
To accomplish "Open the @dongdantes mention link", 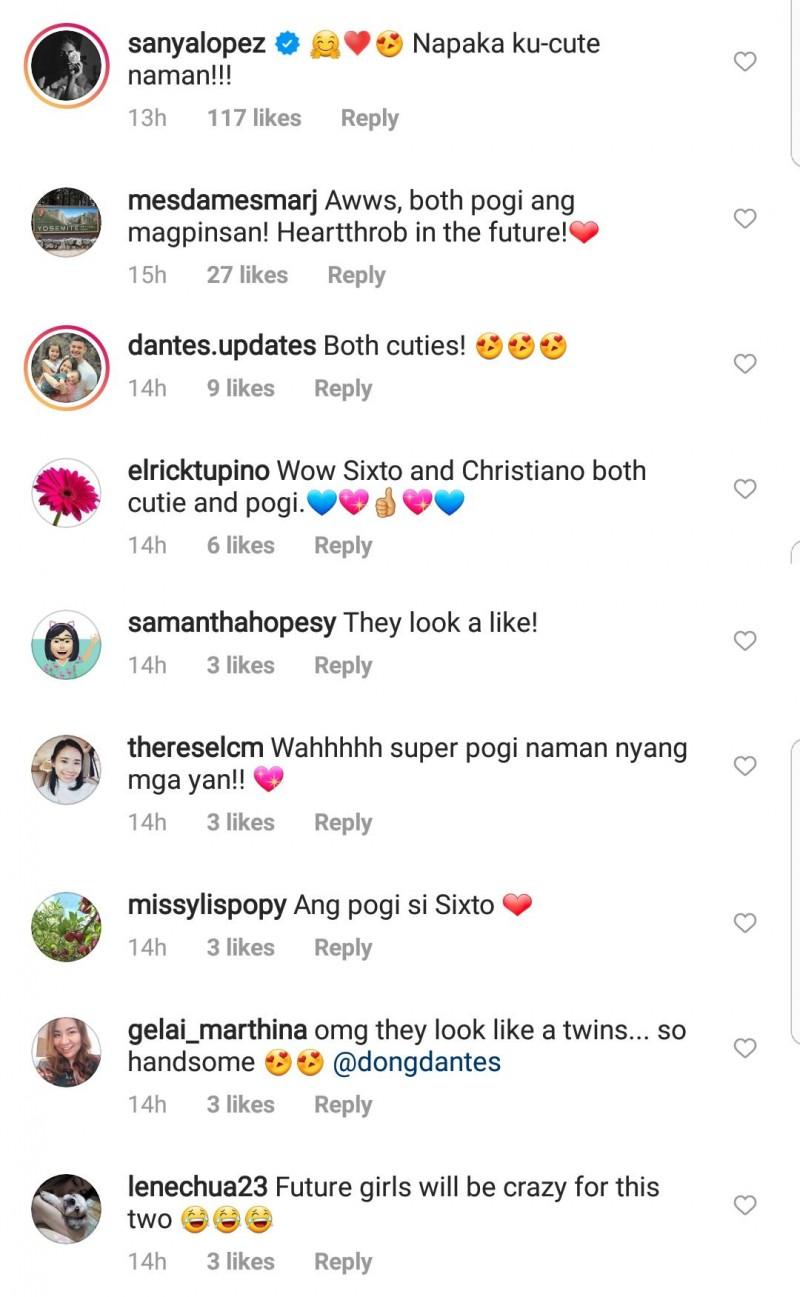I will (416, 1062).
